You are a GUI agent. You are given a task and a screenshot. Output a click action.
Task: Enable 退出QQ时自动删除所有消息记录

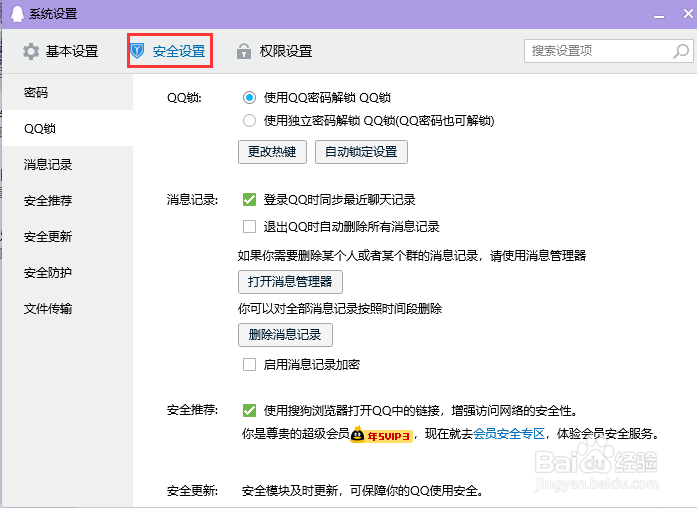click(249, 227)
